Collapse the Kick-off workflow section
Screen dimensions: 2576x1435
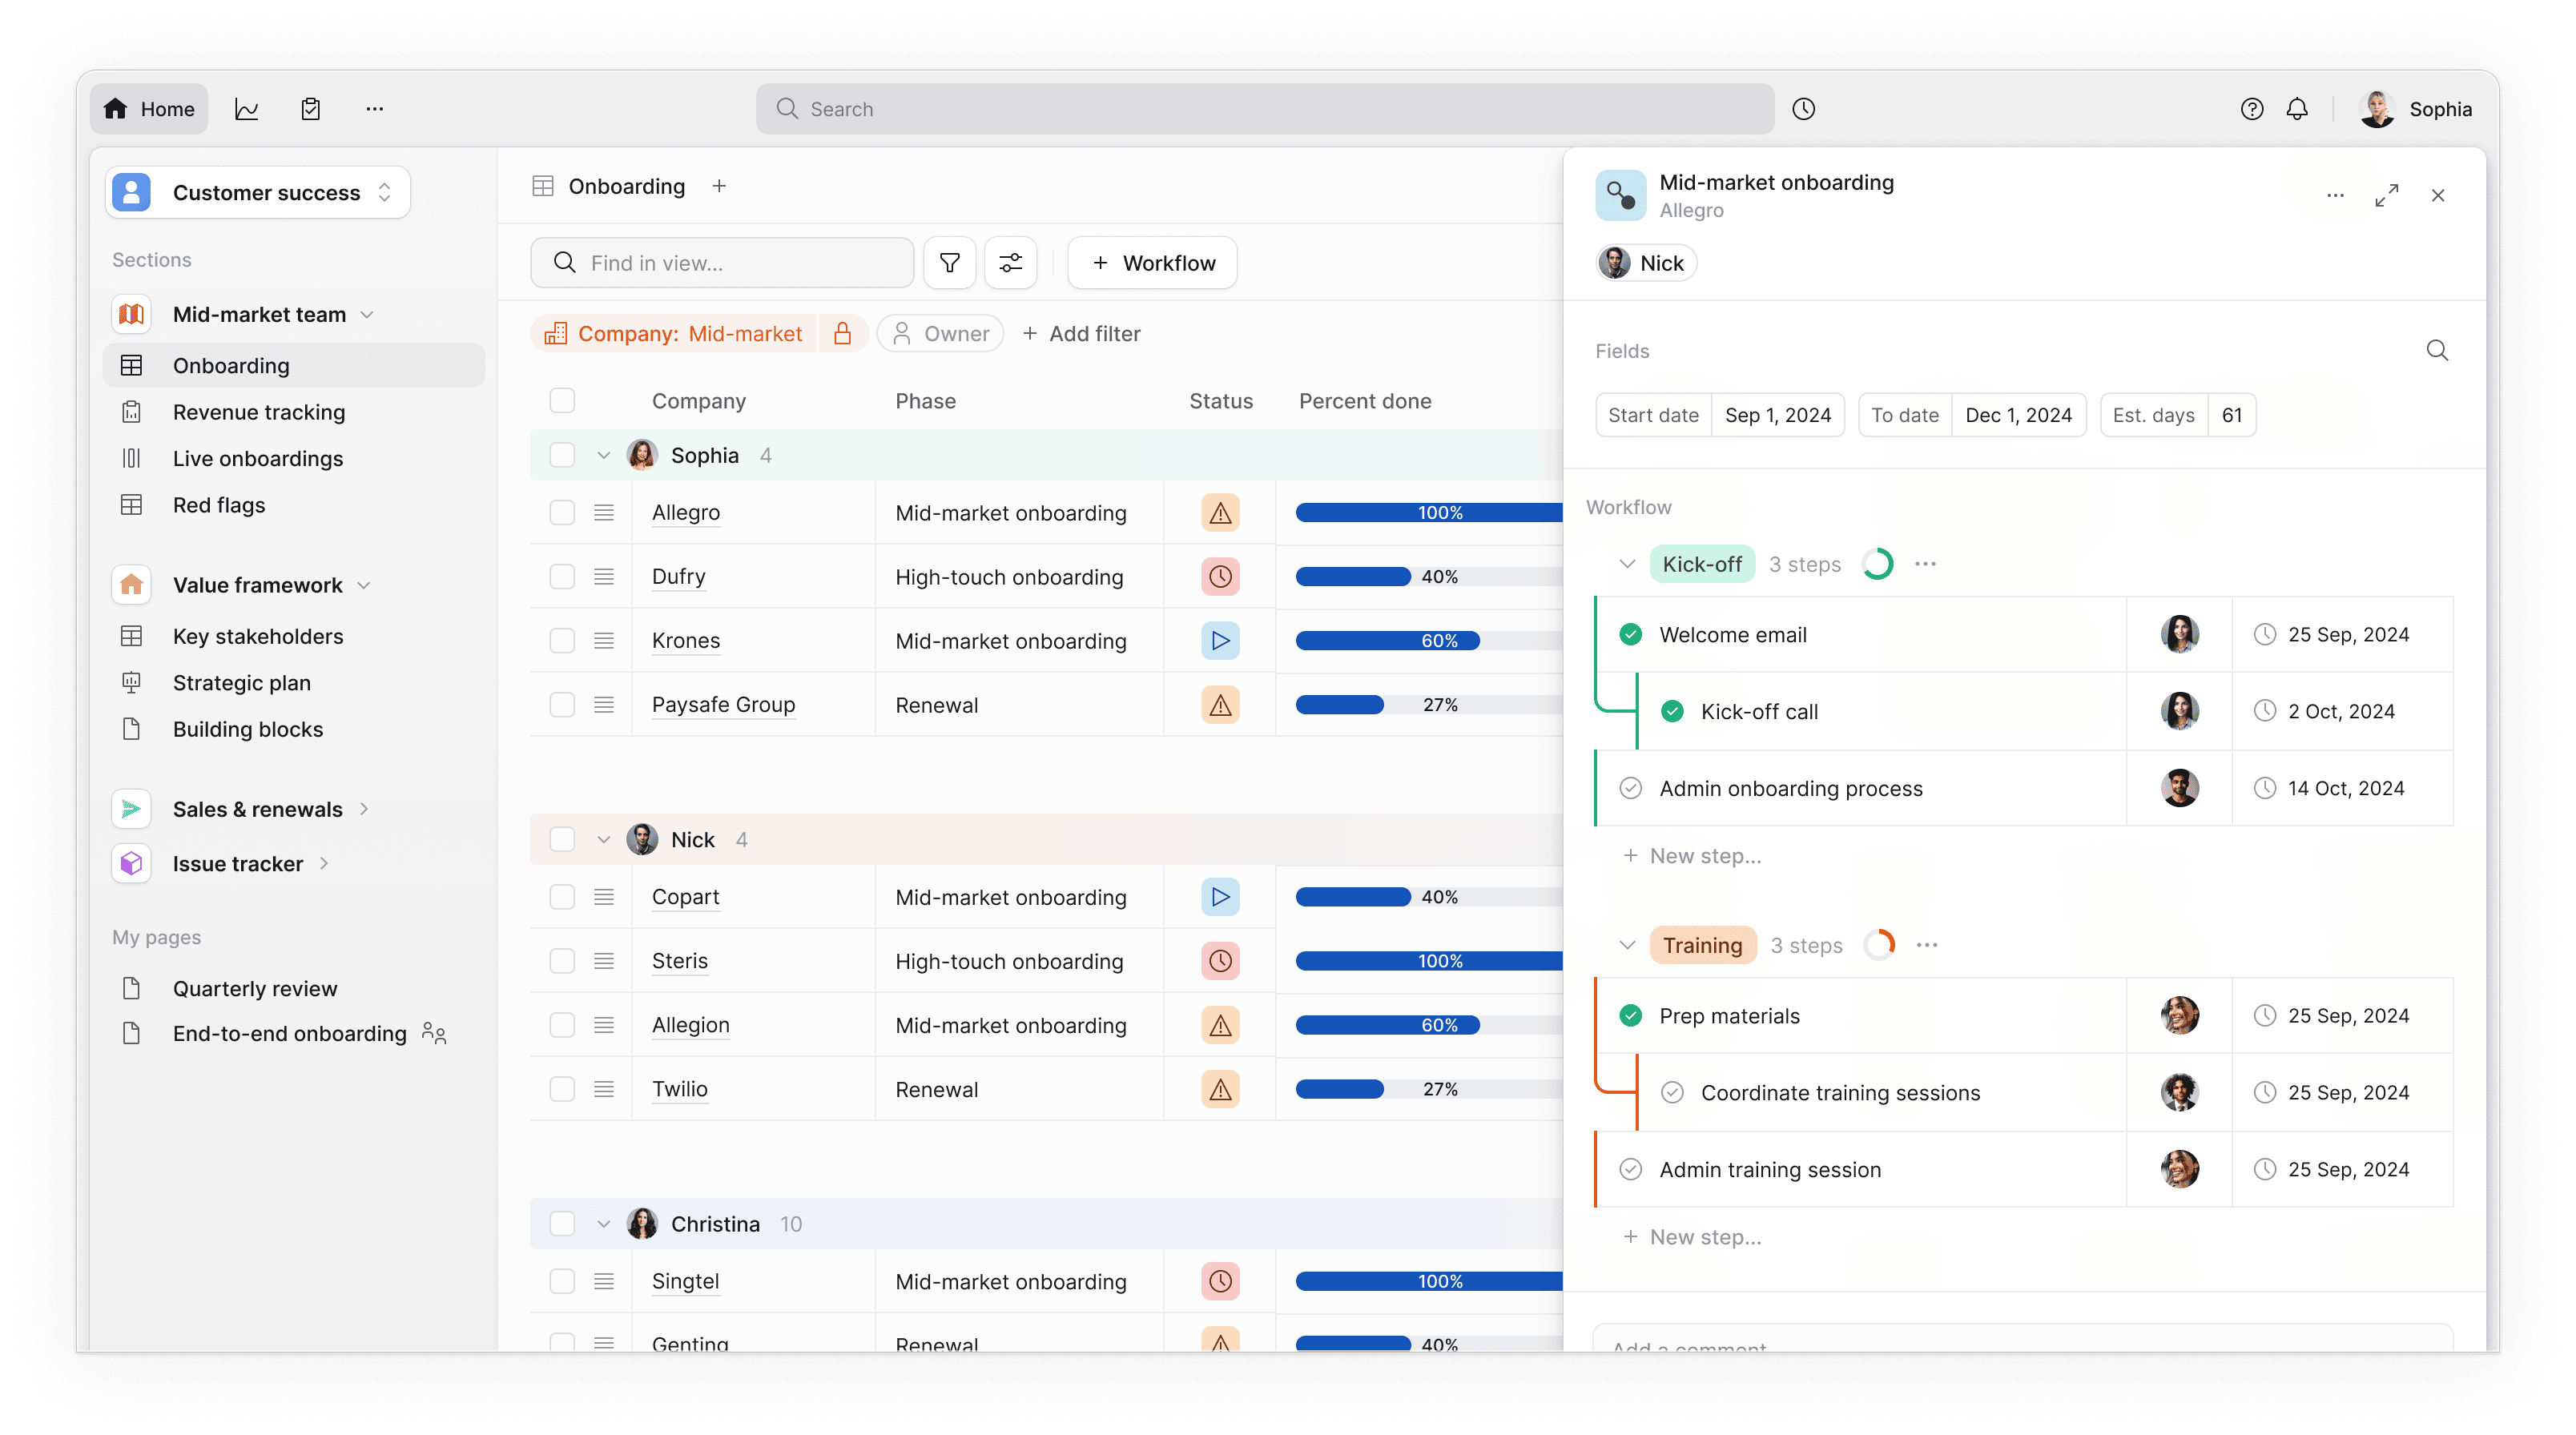(x=1627, y=564)
